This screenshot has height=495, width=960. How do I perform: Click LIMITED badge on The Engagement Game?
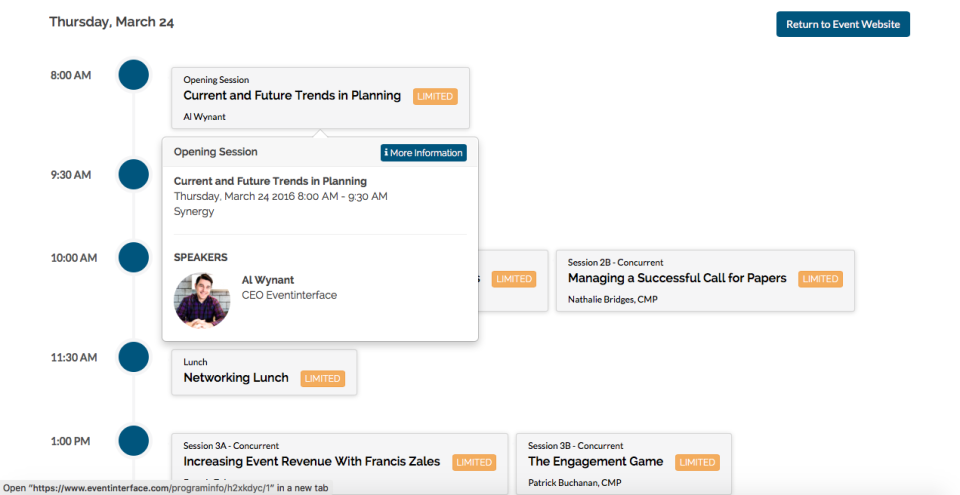pyautogui.click(x=697, y=463)
